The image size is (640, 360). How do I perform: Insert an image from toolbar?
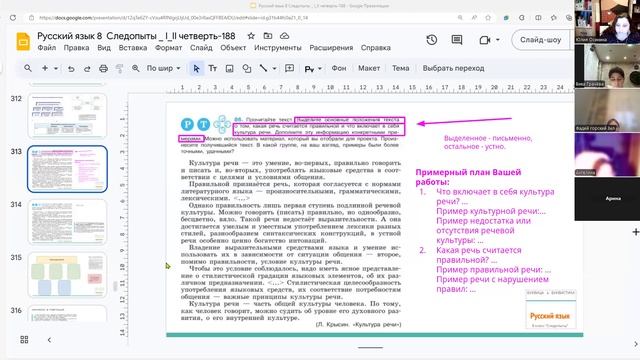(229, 69)
